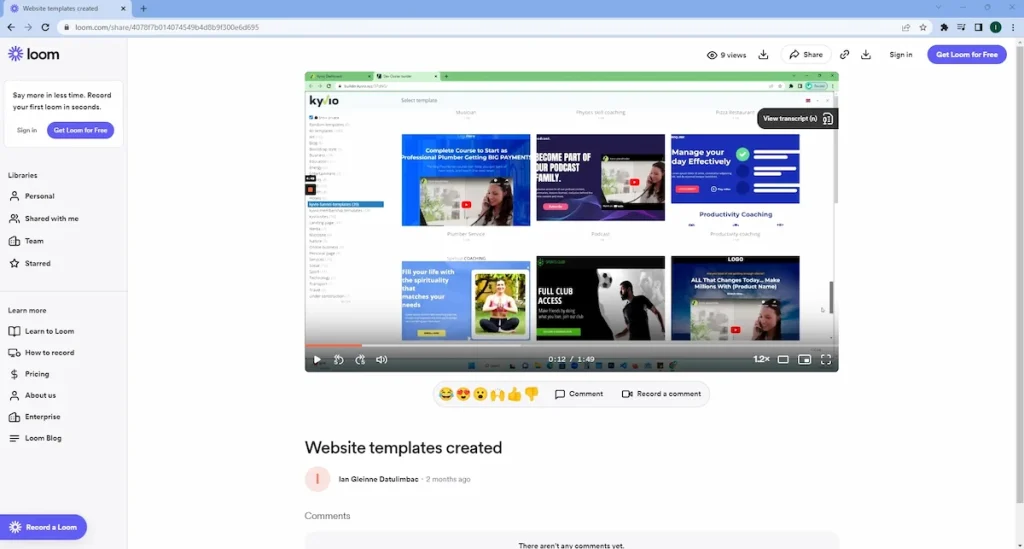Skip forward using the forward icon
The width and height of the screenshot is (1024, 549).
[360, 359]
